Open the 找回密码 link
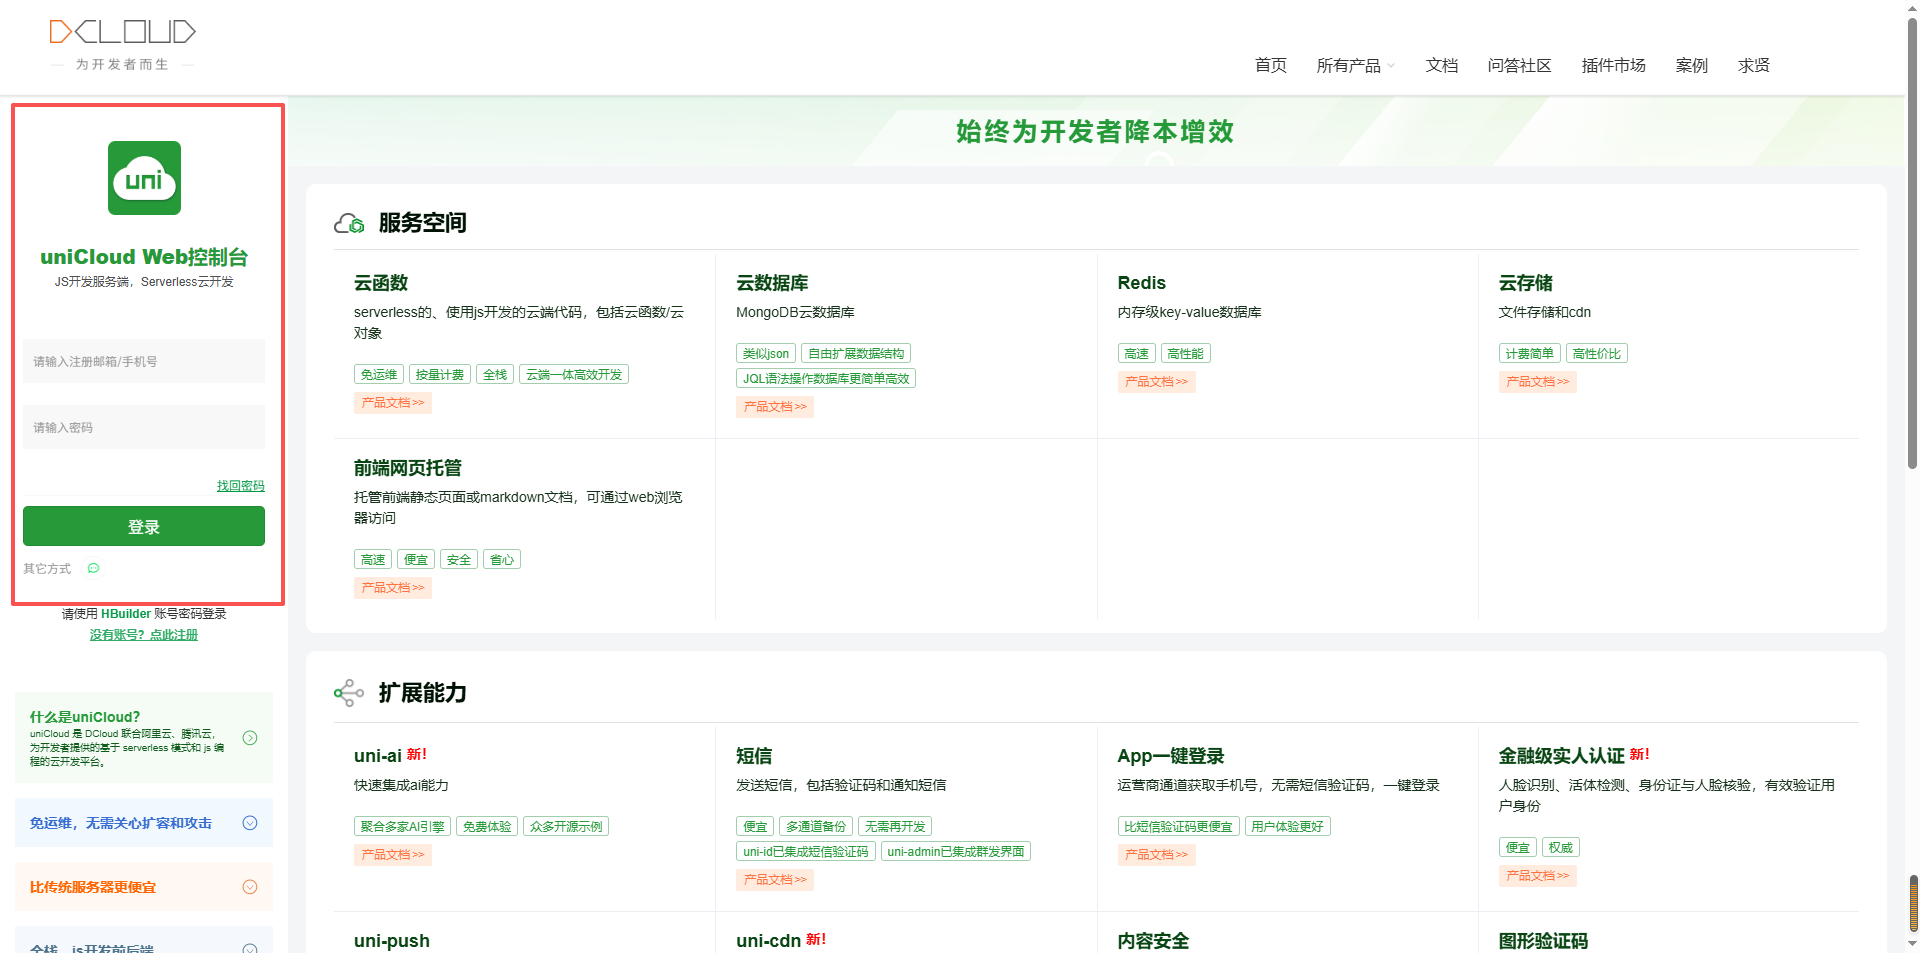This screenshot has width=1920, height=953. [x=240, y=486]
